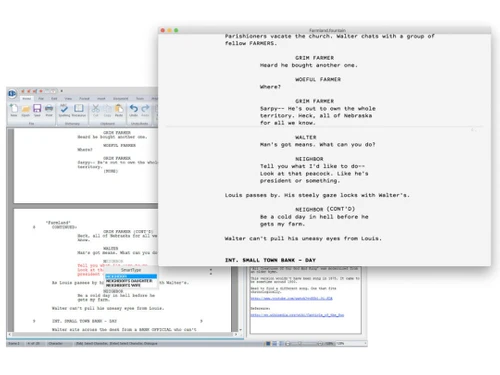The width and height of the screenshot is (500, 375).
Task: Select NEIGHBOR'S DAUGHTER in the SmartType list
Action: click(129, 281)
